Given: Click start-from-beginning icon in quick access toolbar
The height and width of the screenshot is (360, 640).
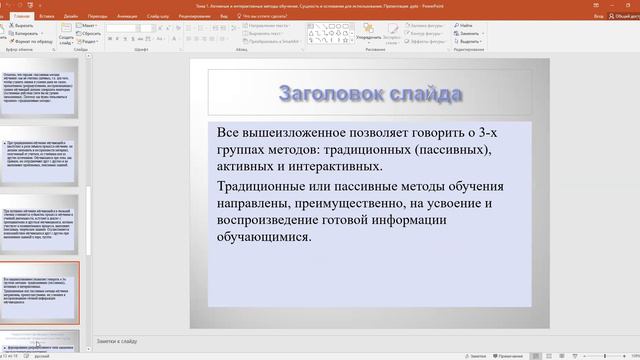Looking at the screenshot, I should (30, 6).
